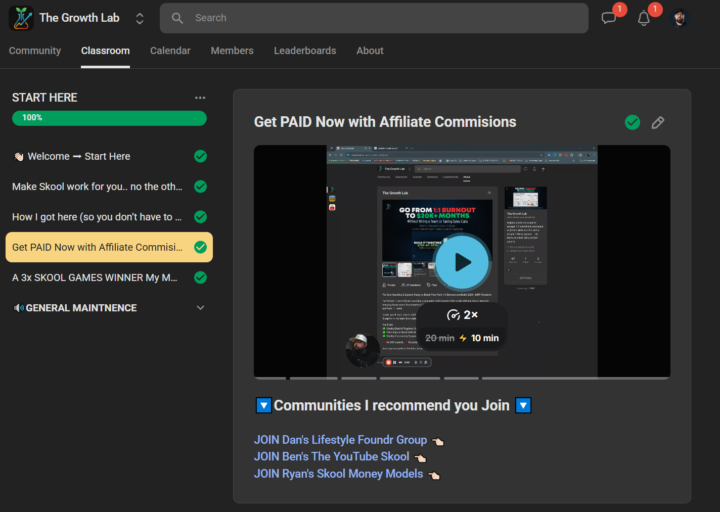Toggle completion check for 3x SKOOL GAMES WINNER

tap(200, 277)
